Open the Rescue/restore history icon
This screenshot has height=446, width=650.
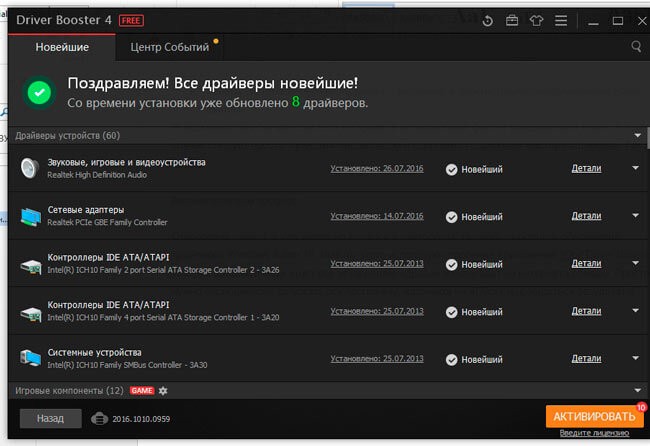coord(487,20)
